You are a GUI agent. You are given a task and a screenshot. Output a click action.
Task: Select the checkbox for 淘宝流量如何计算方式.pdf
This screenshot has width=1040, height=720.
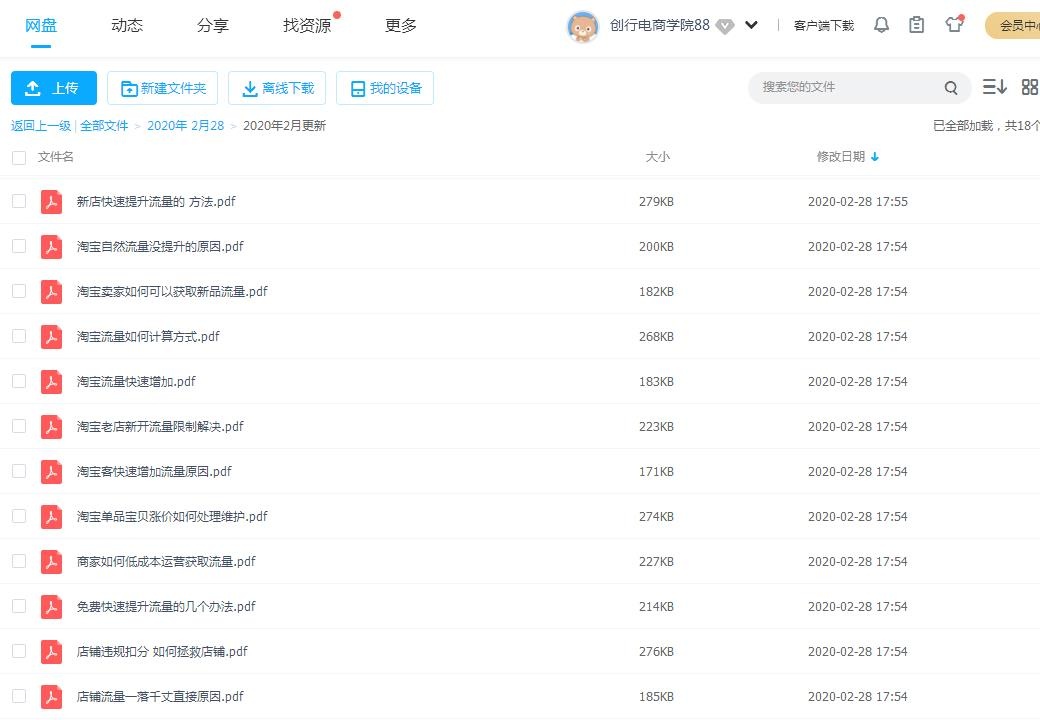click(18, 336)
